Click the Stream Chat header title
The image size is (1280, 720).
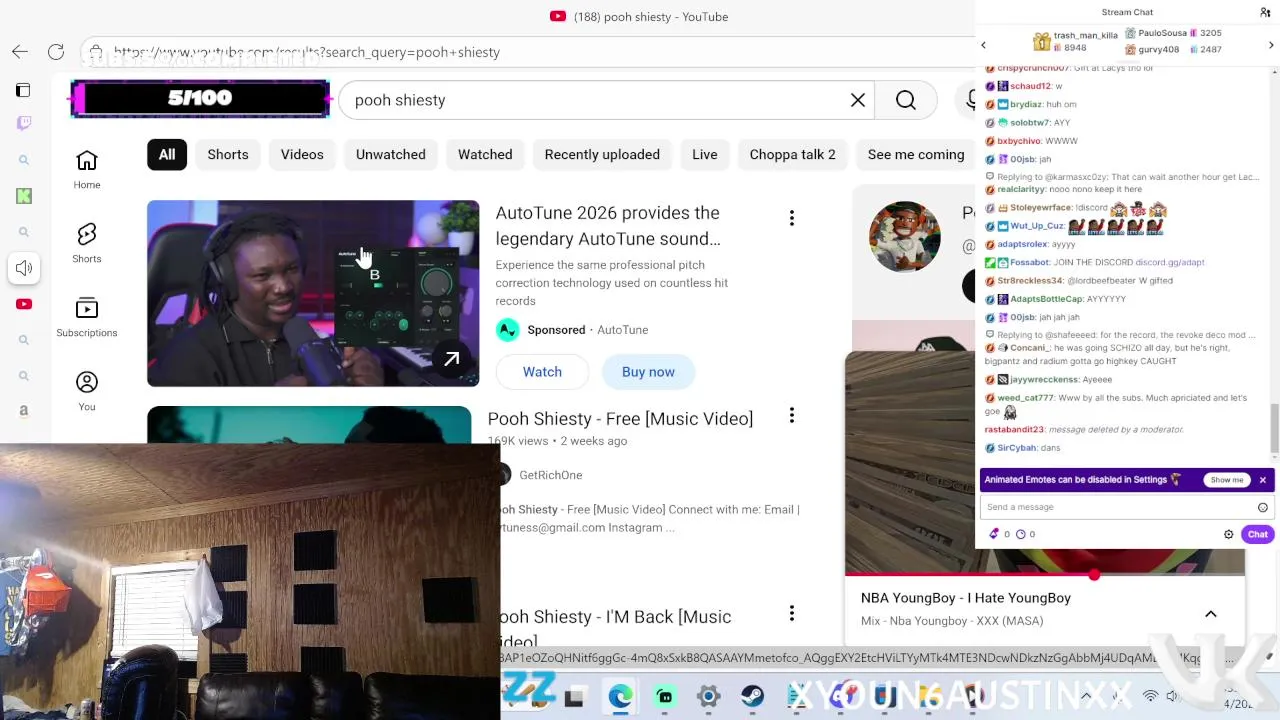point(1127,12)
